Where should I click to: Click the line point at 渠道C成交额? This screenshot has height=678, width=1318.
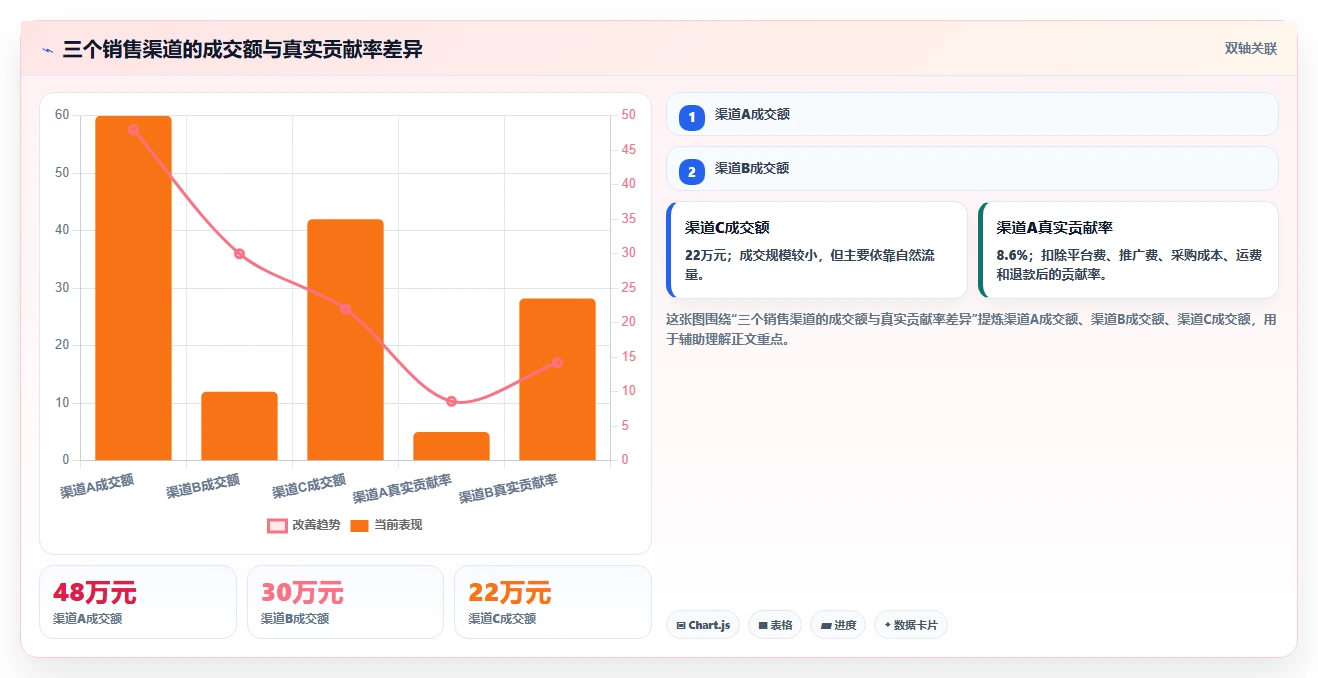tap(345, 309)
